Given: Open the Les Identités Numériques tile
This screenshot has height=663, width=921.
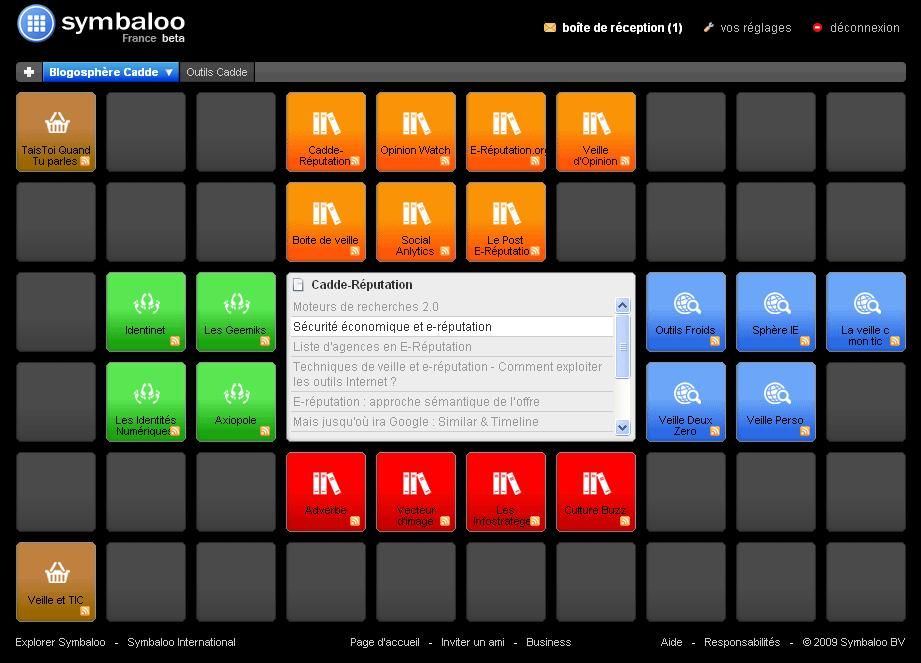Looking at the screenshot, I should (146, 402).
